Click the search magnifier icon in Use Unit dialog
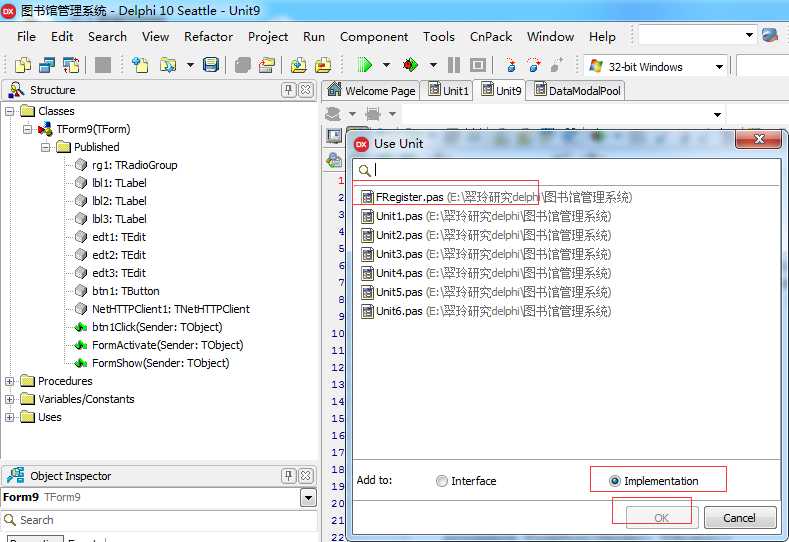The width and height of the screenshot is (789, 542). pyautogui.click(x=365, y=171)
